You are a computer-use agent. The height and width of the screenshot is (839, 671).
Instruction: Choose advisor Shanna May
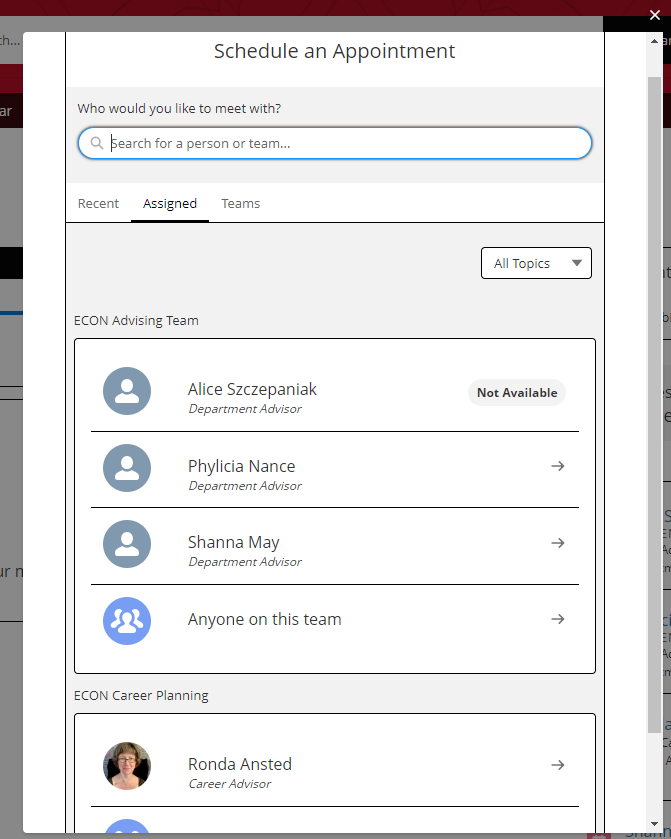coord(233,543)
